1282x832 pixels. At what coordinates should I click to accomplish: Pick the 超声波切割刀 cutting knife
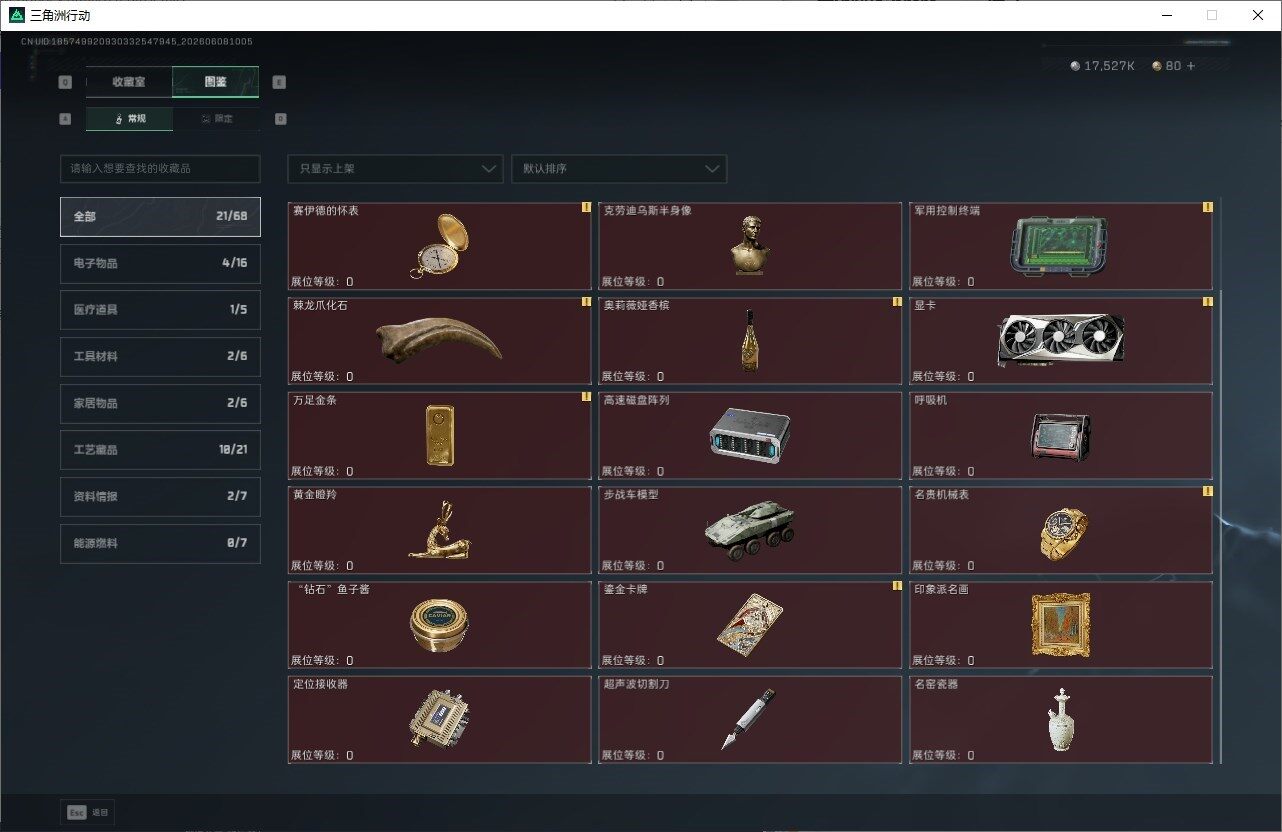pos(750,720)
